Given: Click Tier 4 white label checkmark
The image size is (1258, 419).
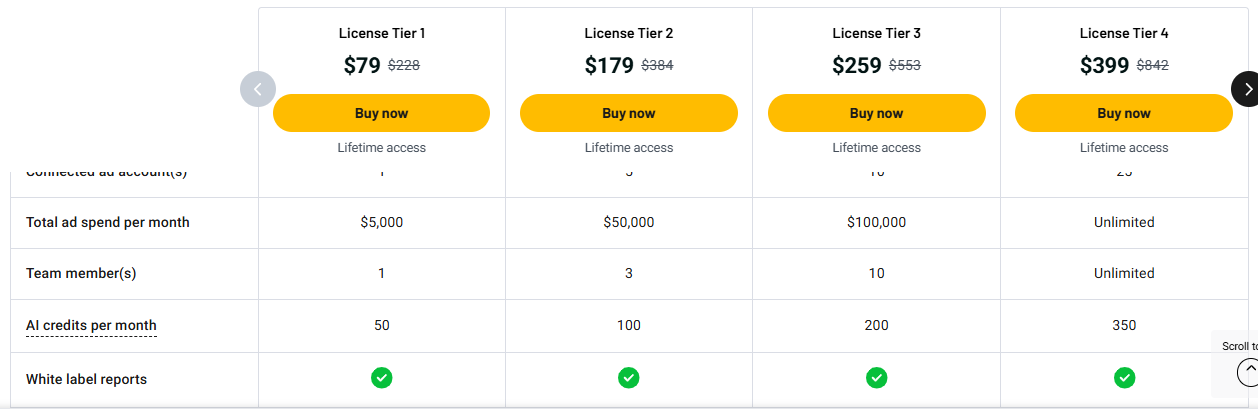Looking at the screenshot, I should [x=1124, y=378].
